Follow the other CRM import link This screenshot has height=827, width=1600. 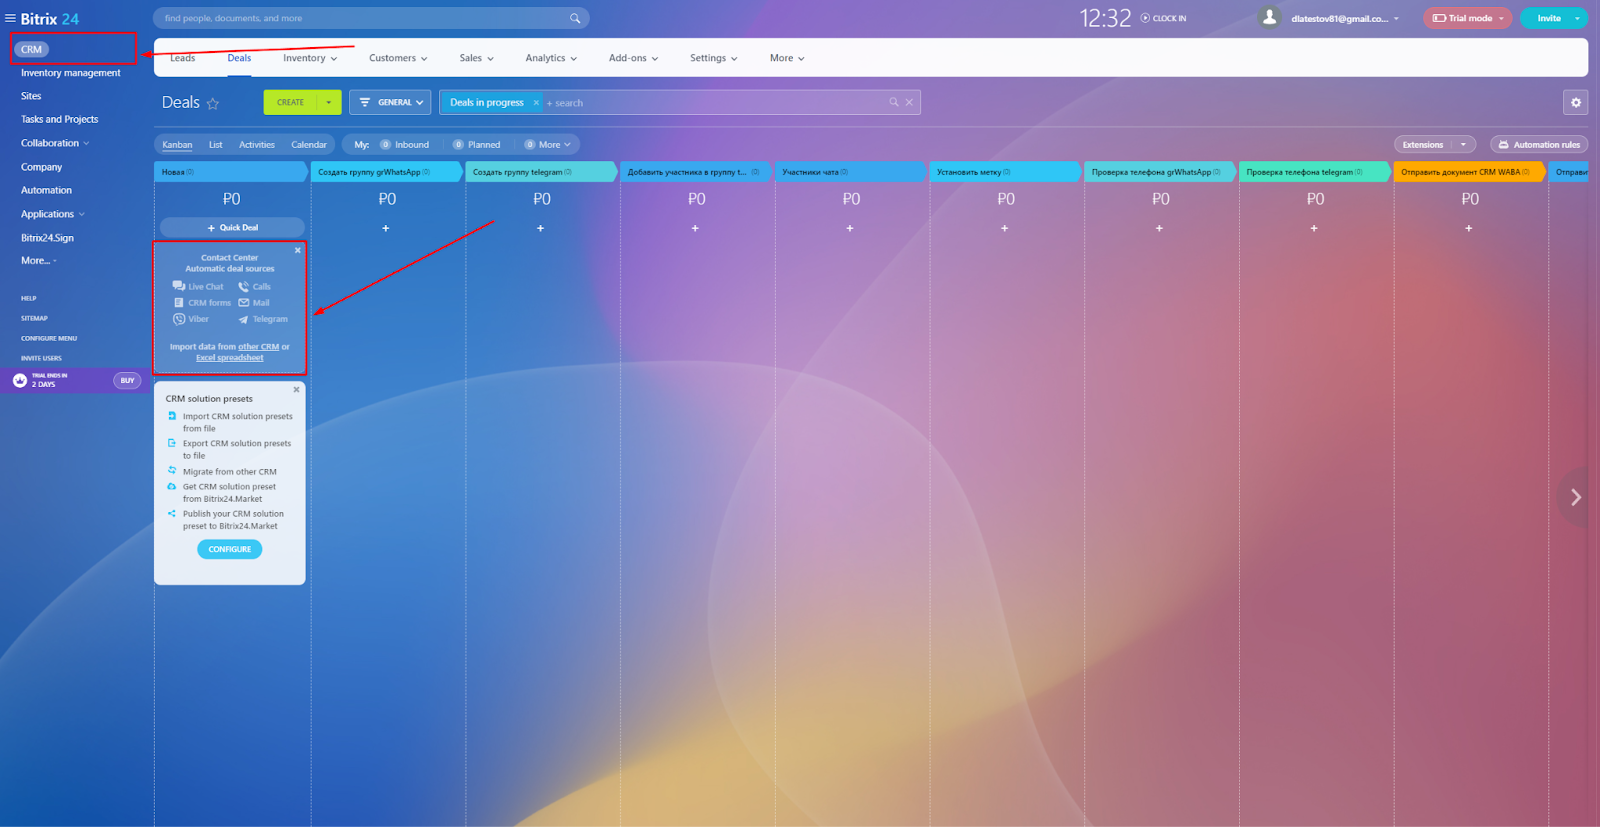(x=259, y=347)
